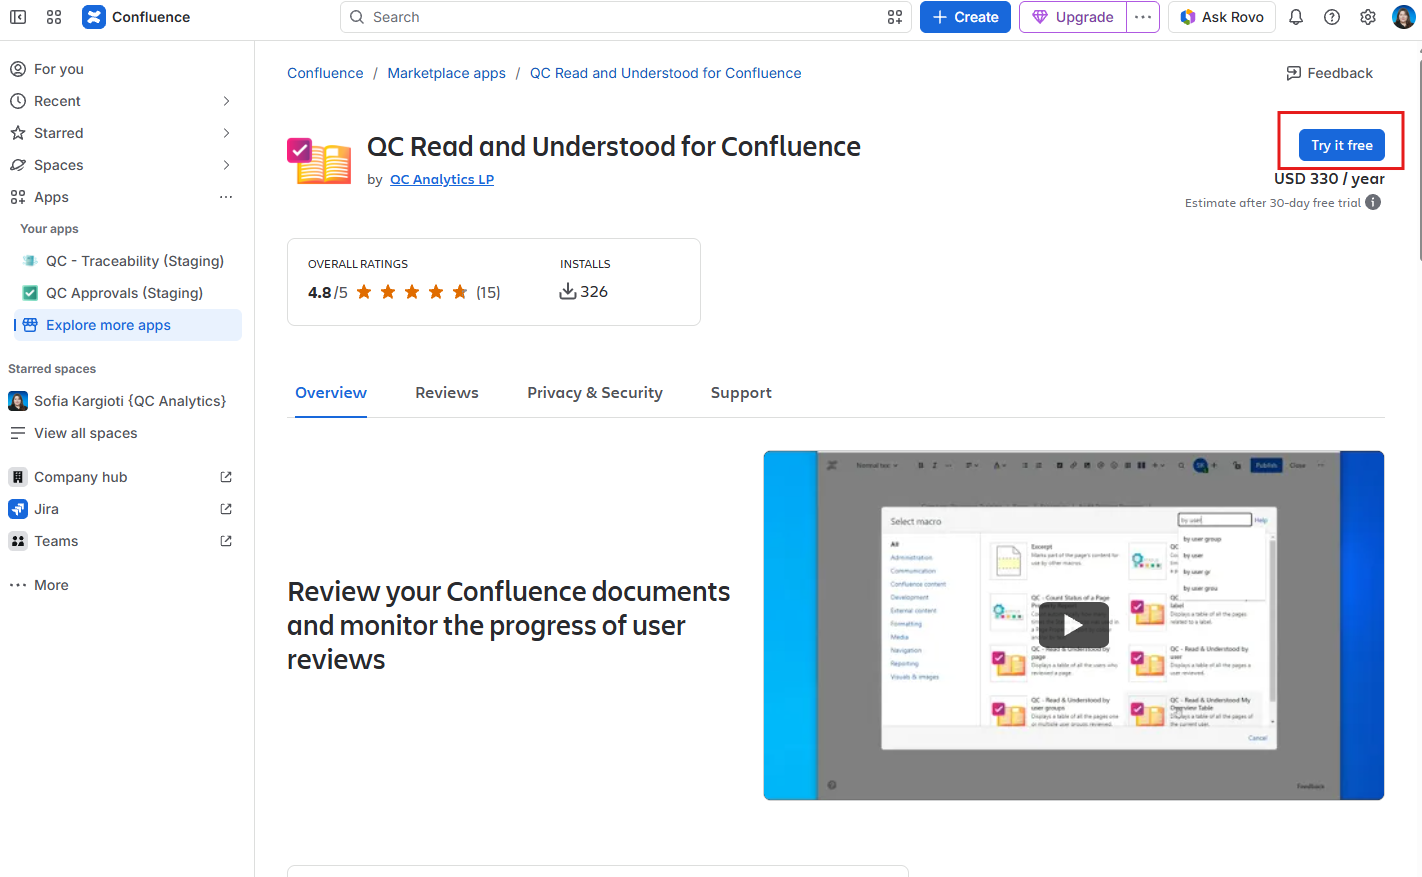Expand the Recent chevron

click(226, 101)
